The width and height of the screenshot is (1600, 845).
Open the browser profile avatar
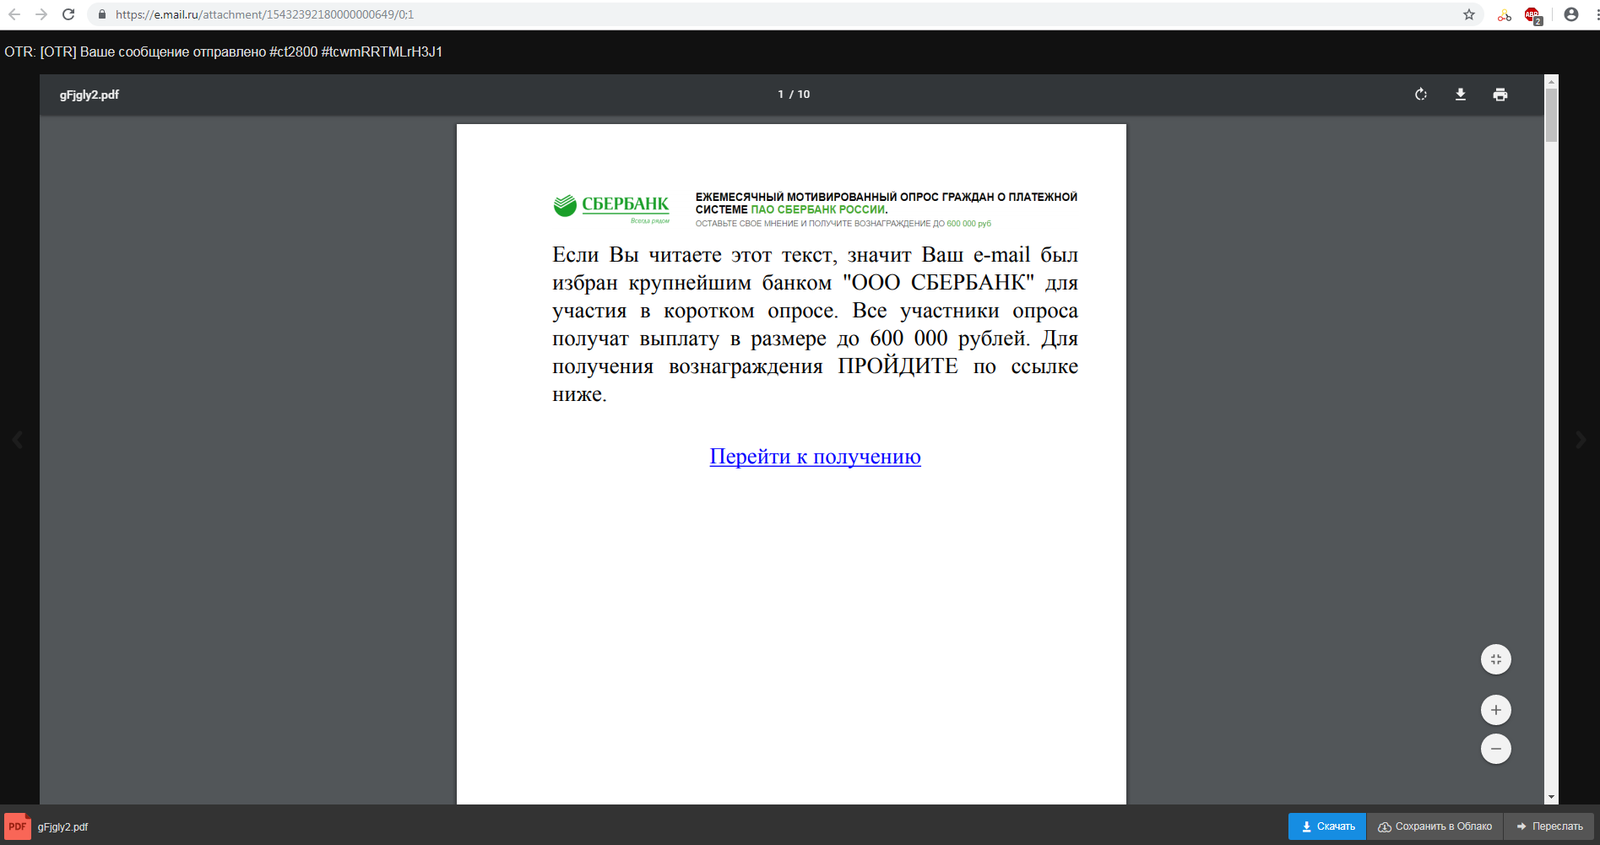(1571, 14)
